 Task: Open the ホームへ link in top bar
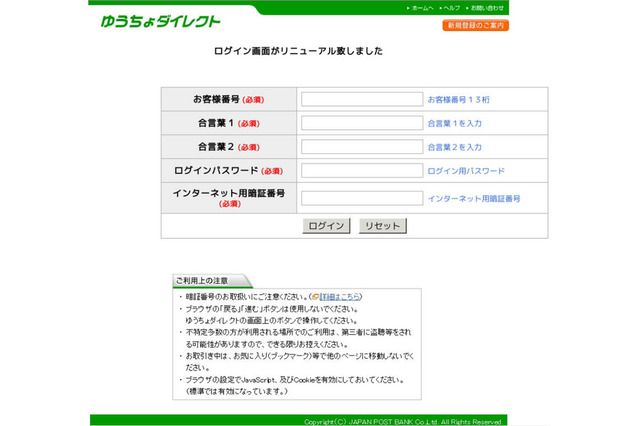pyautogui.click(x=422, y=8)
